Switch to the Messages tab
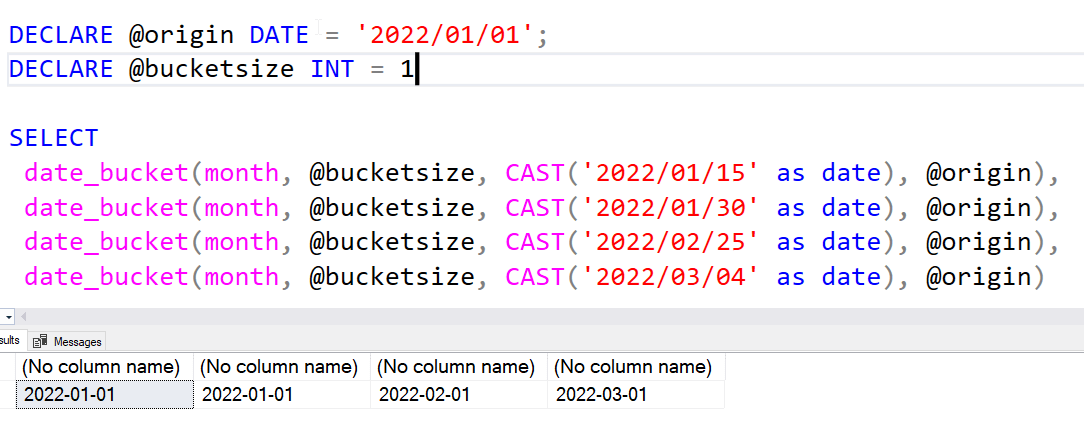The width and height of the screenshot is (1084, 440). [x=69, y=342]
